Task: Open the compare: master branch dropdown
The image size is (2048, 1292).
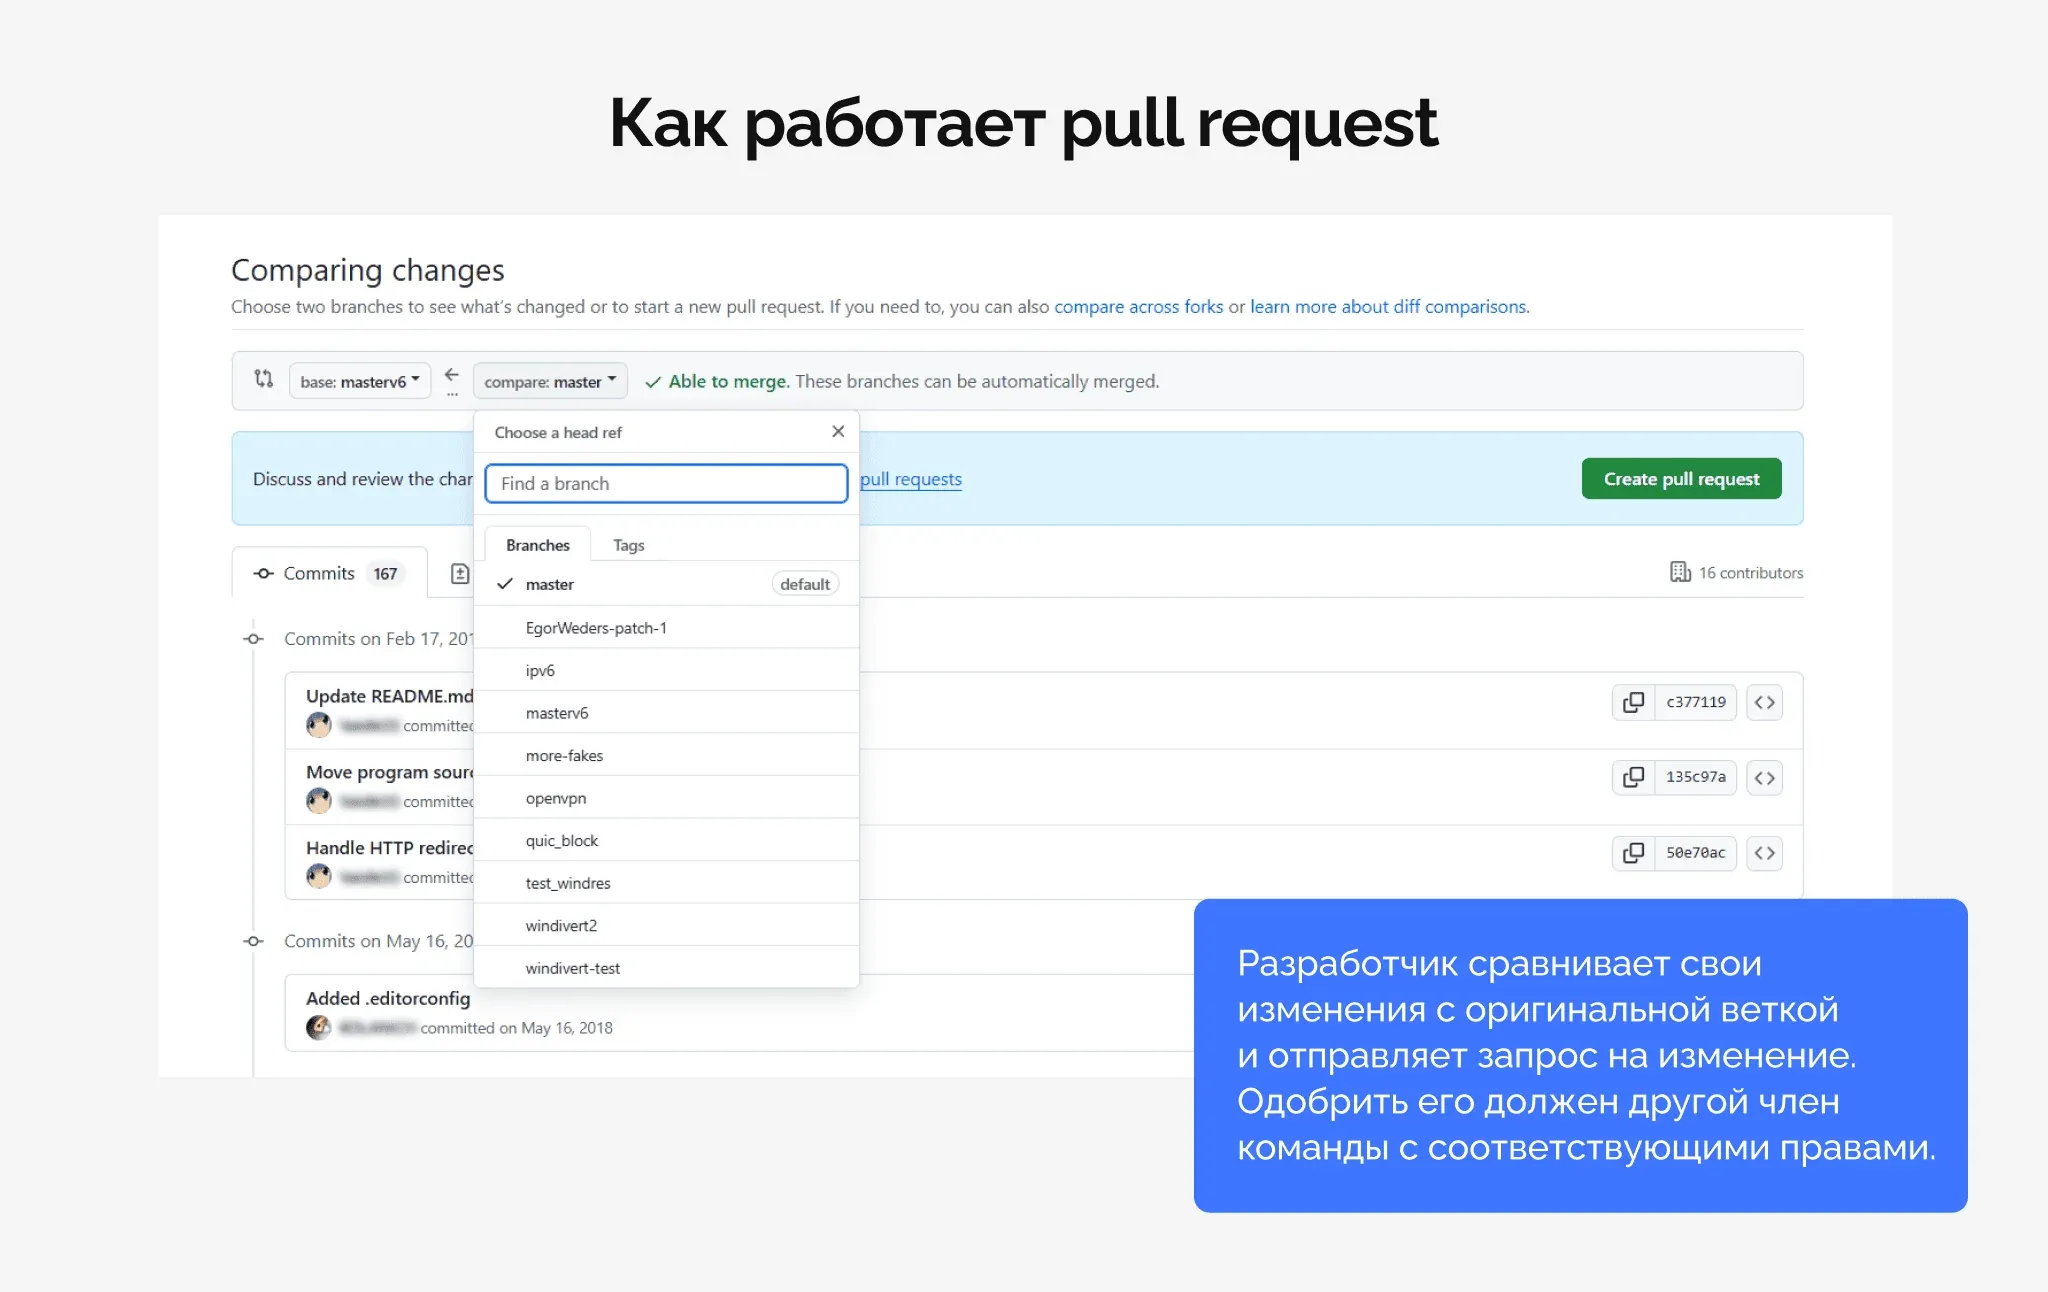Action: pyautogui.click(x=549, y=380)
